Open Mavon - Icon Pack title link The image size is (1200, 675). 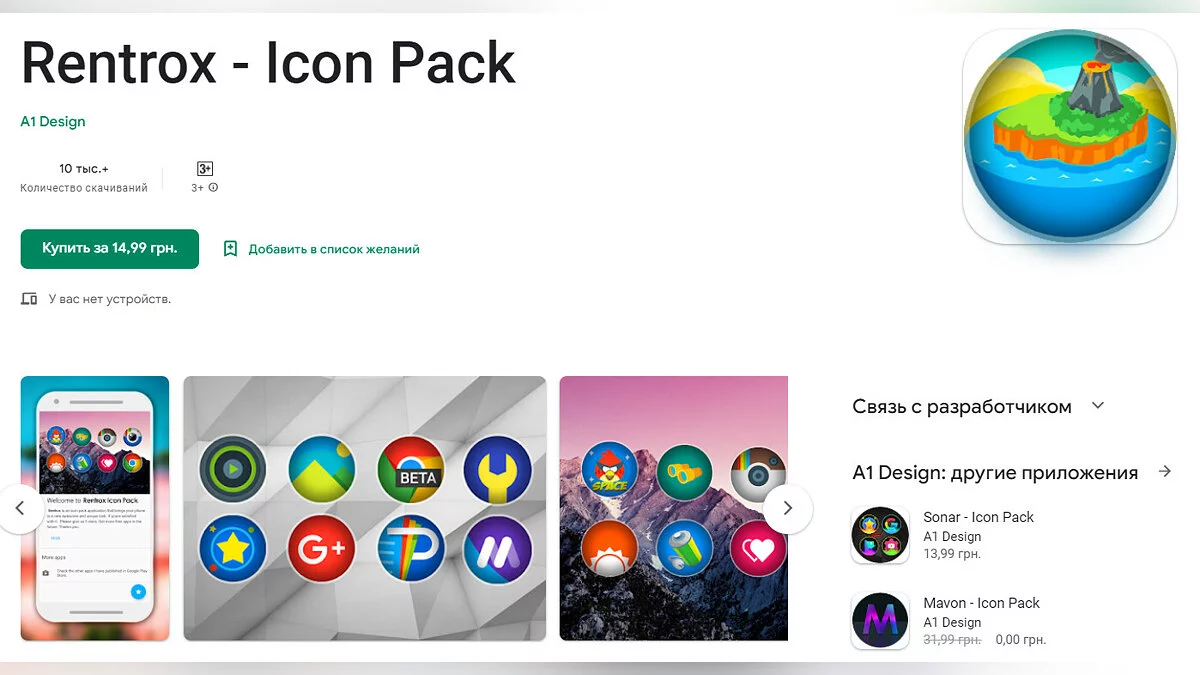(x=982, y=603)
